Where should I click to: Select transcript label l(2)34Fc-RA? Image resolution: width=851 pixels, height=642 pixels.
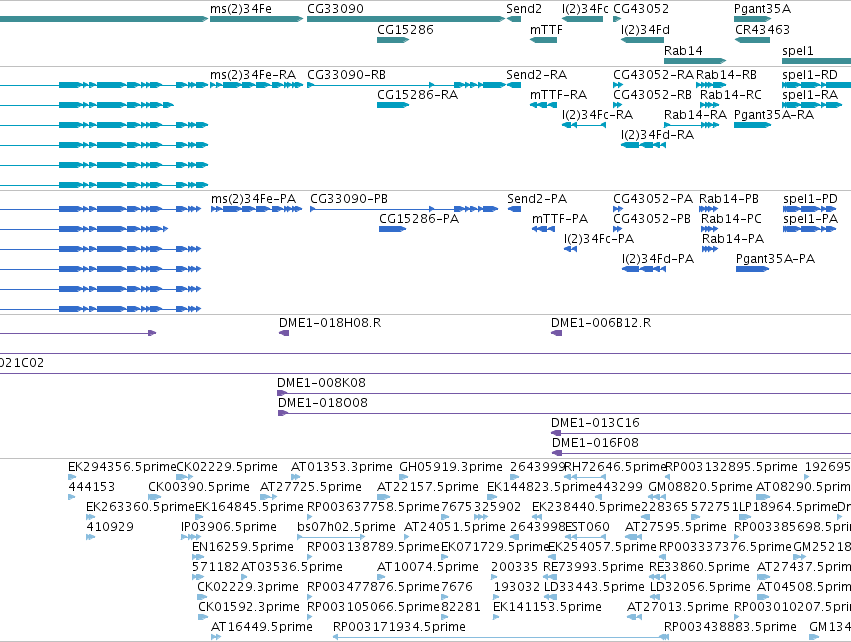[598, 115]
